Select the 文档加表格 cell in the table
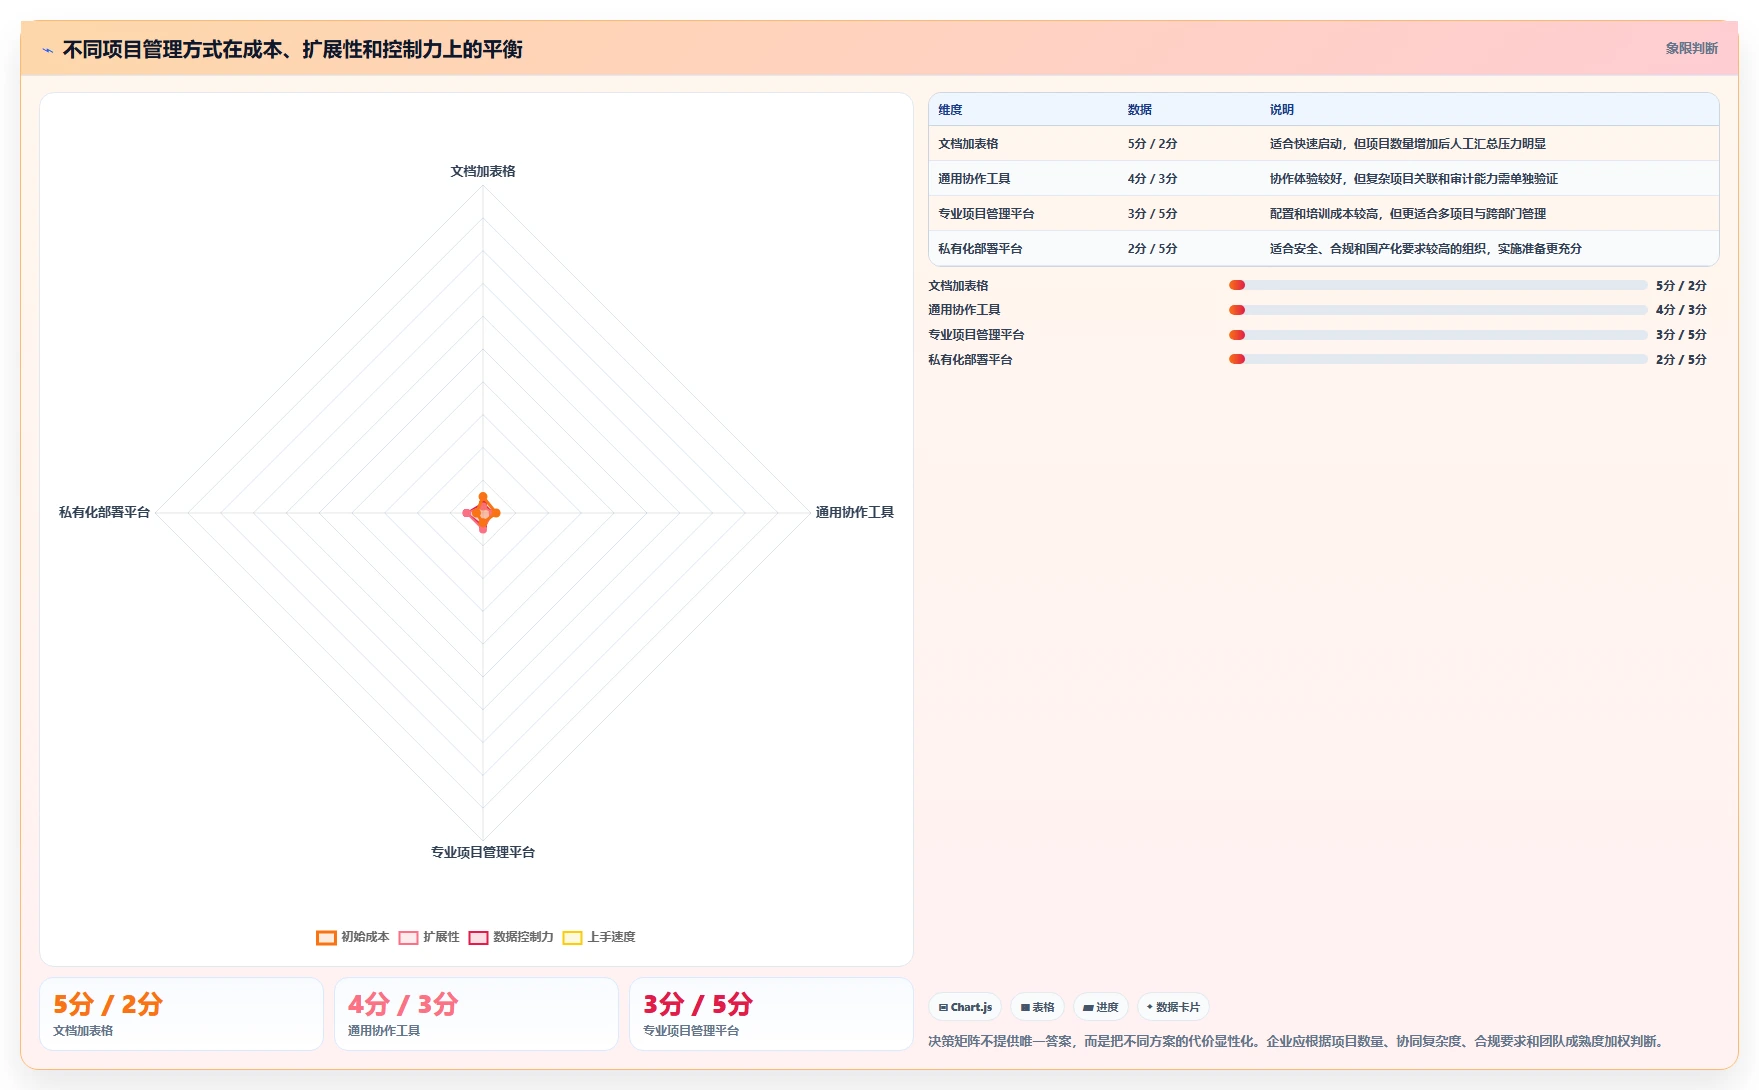The height and width of the screenshot is (1090, 1759). coord(968,144)
